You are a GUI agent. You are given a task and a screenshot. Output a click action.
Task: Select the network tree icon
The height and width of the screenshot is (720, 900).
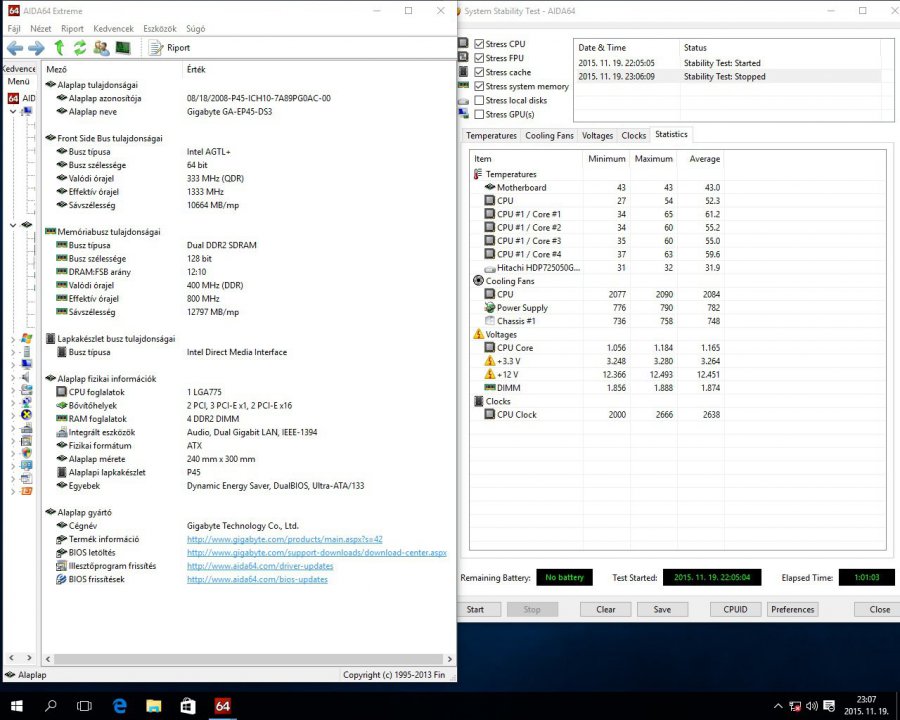(x=26, y=402)
